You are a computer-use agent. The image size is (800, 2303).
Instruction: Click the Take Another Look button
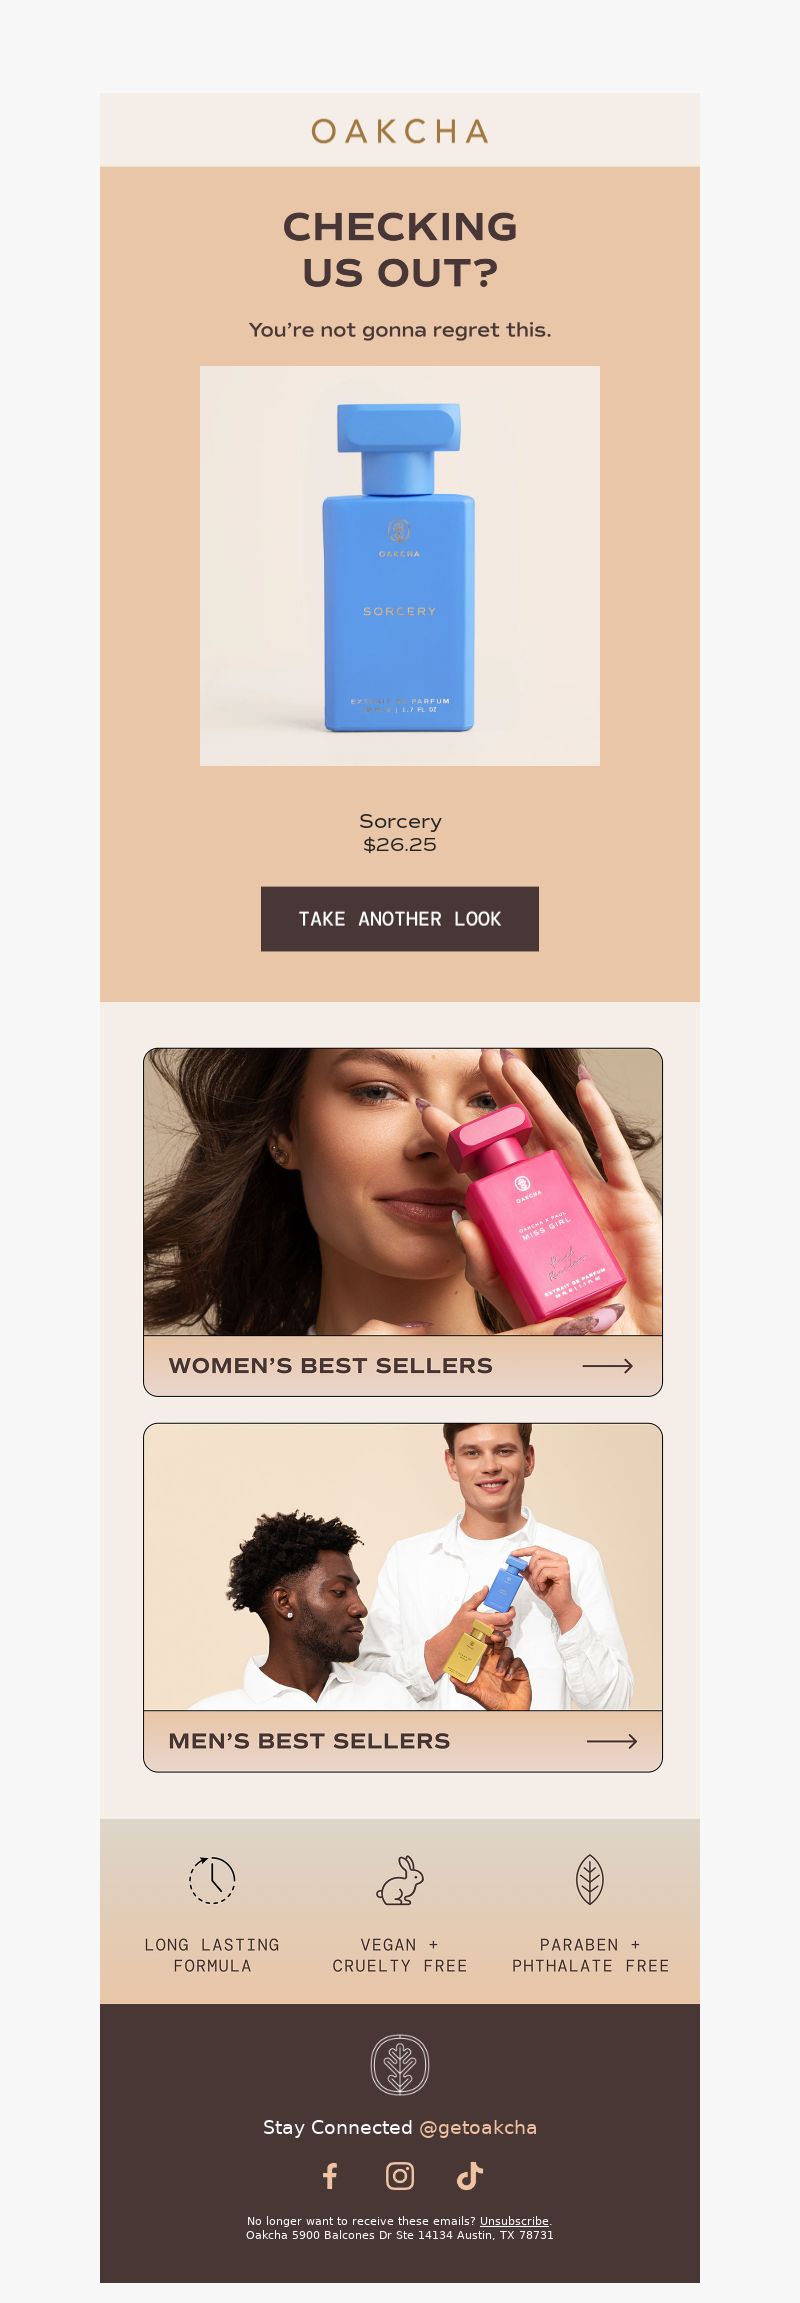400,919
